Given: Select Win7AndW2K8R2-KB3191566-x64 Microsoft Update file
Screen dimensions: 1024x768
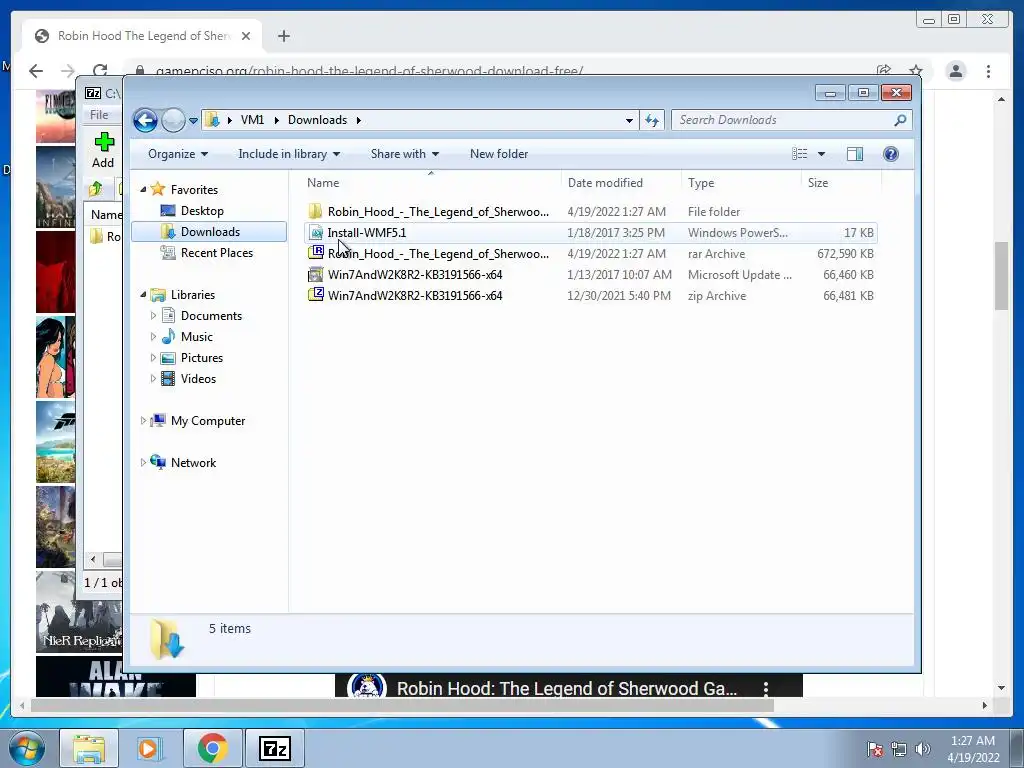Looking at the screenshot, I should point(590,274).
